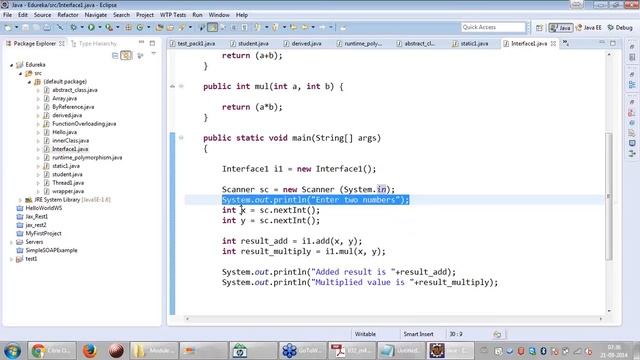Show hidden editor tabs list
Image resolution: width=640 pixels, height=360 pixels.
click(566, 43)
